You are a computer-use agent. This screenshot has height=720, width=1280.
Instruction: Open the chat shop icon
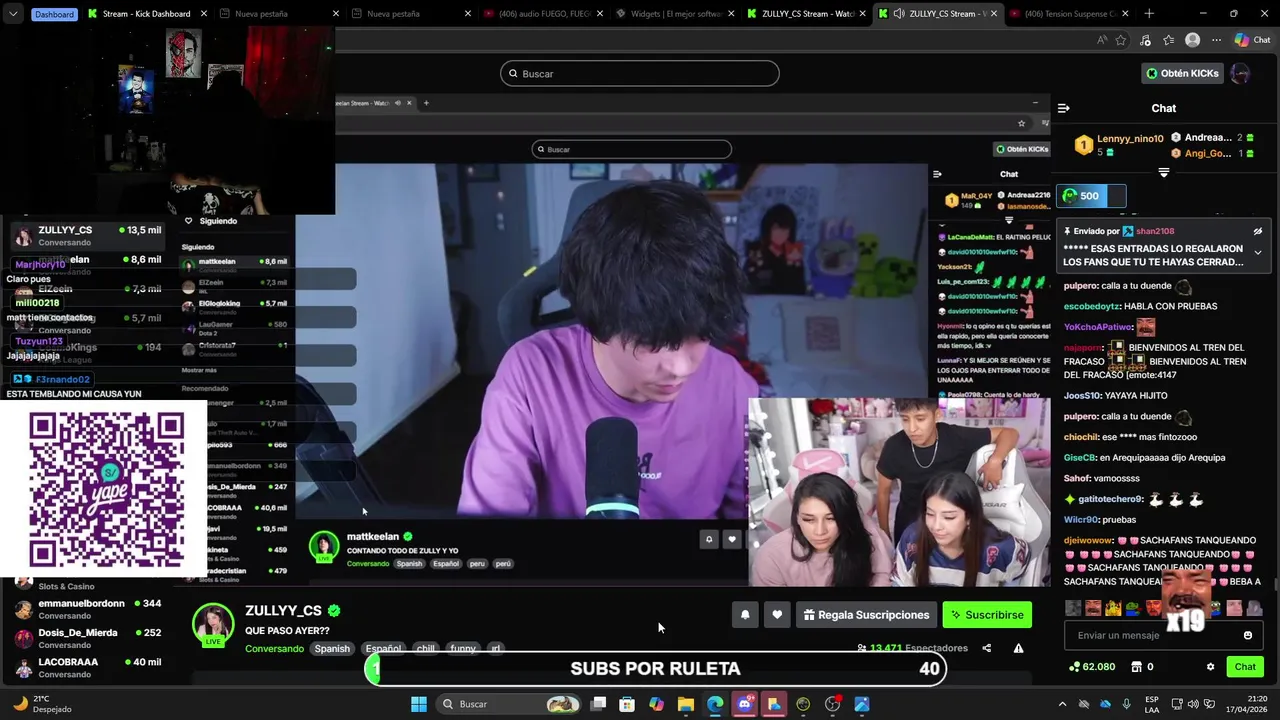pyautogui.click(x=1136, y=667)
